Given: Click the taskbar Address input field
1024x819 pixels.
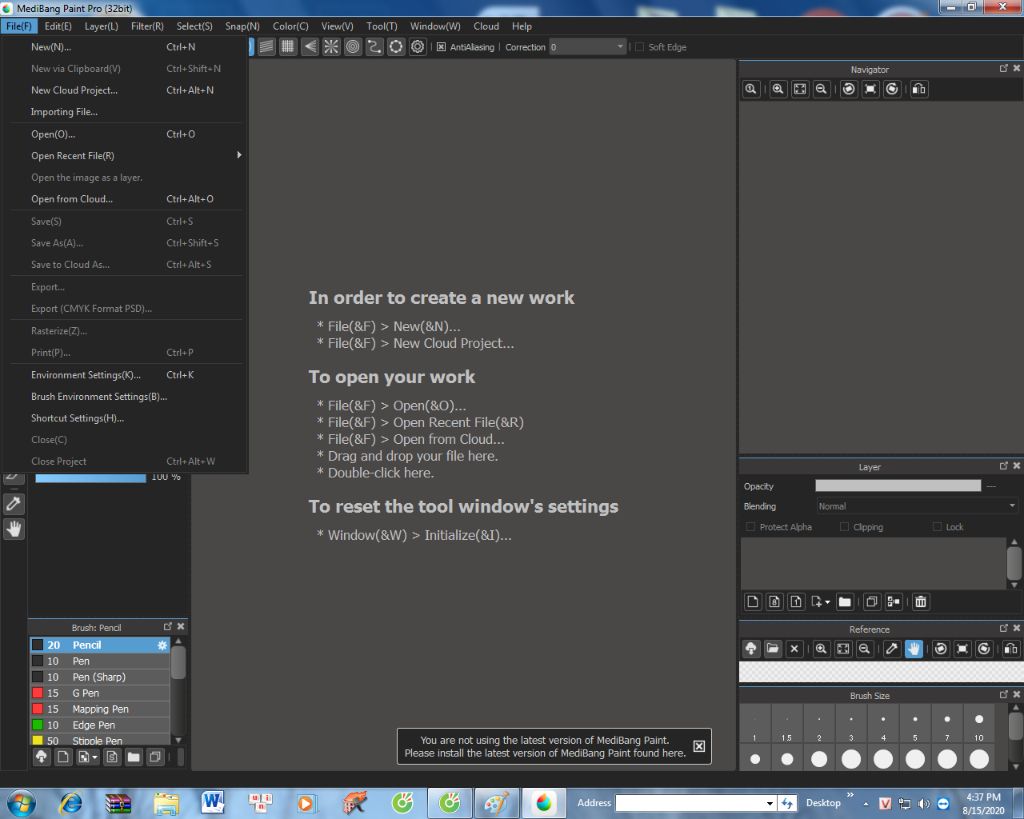Looking at the screenshot, I should pyautogui.click(x=690, y=803).
